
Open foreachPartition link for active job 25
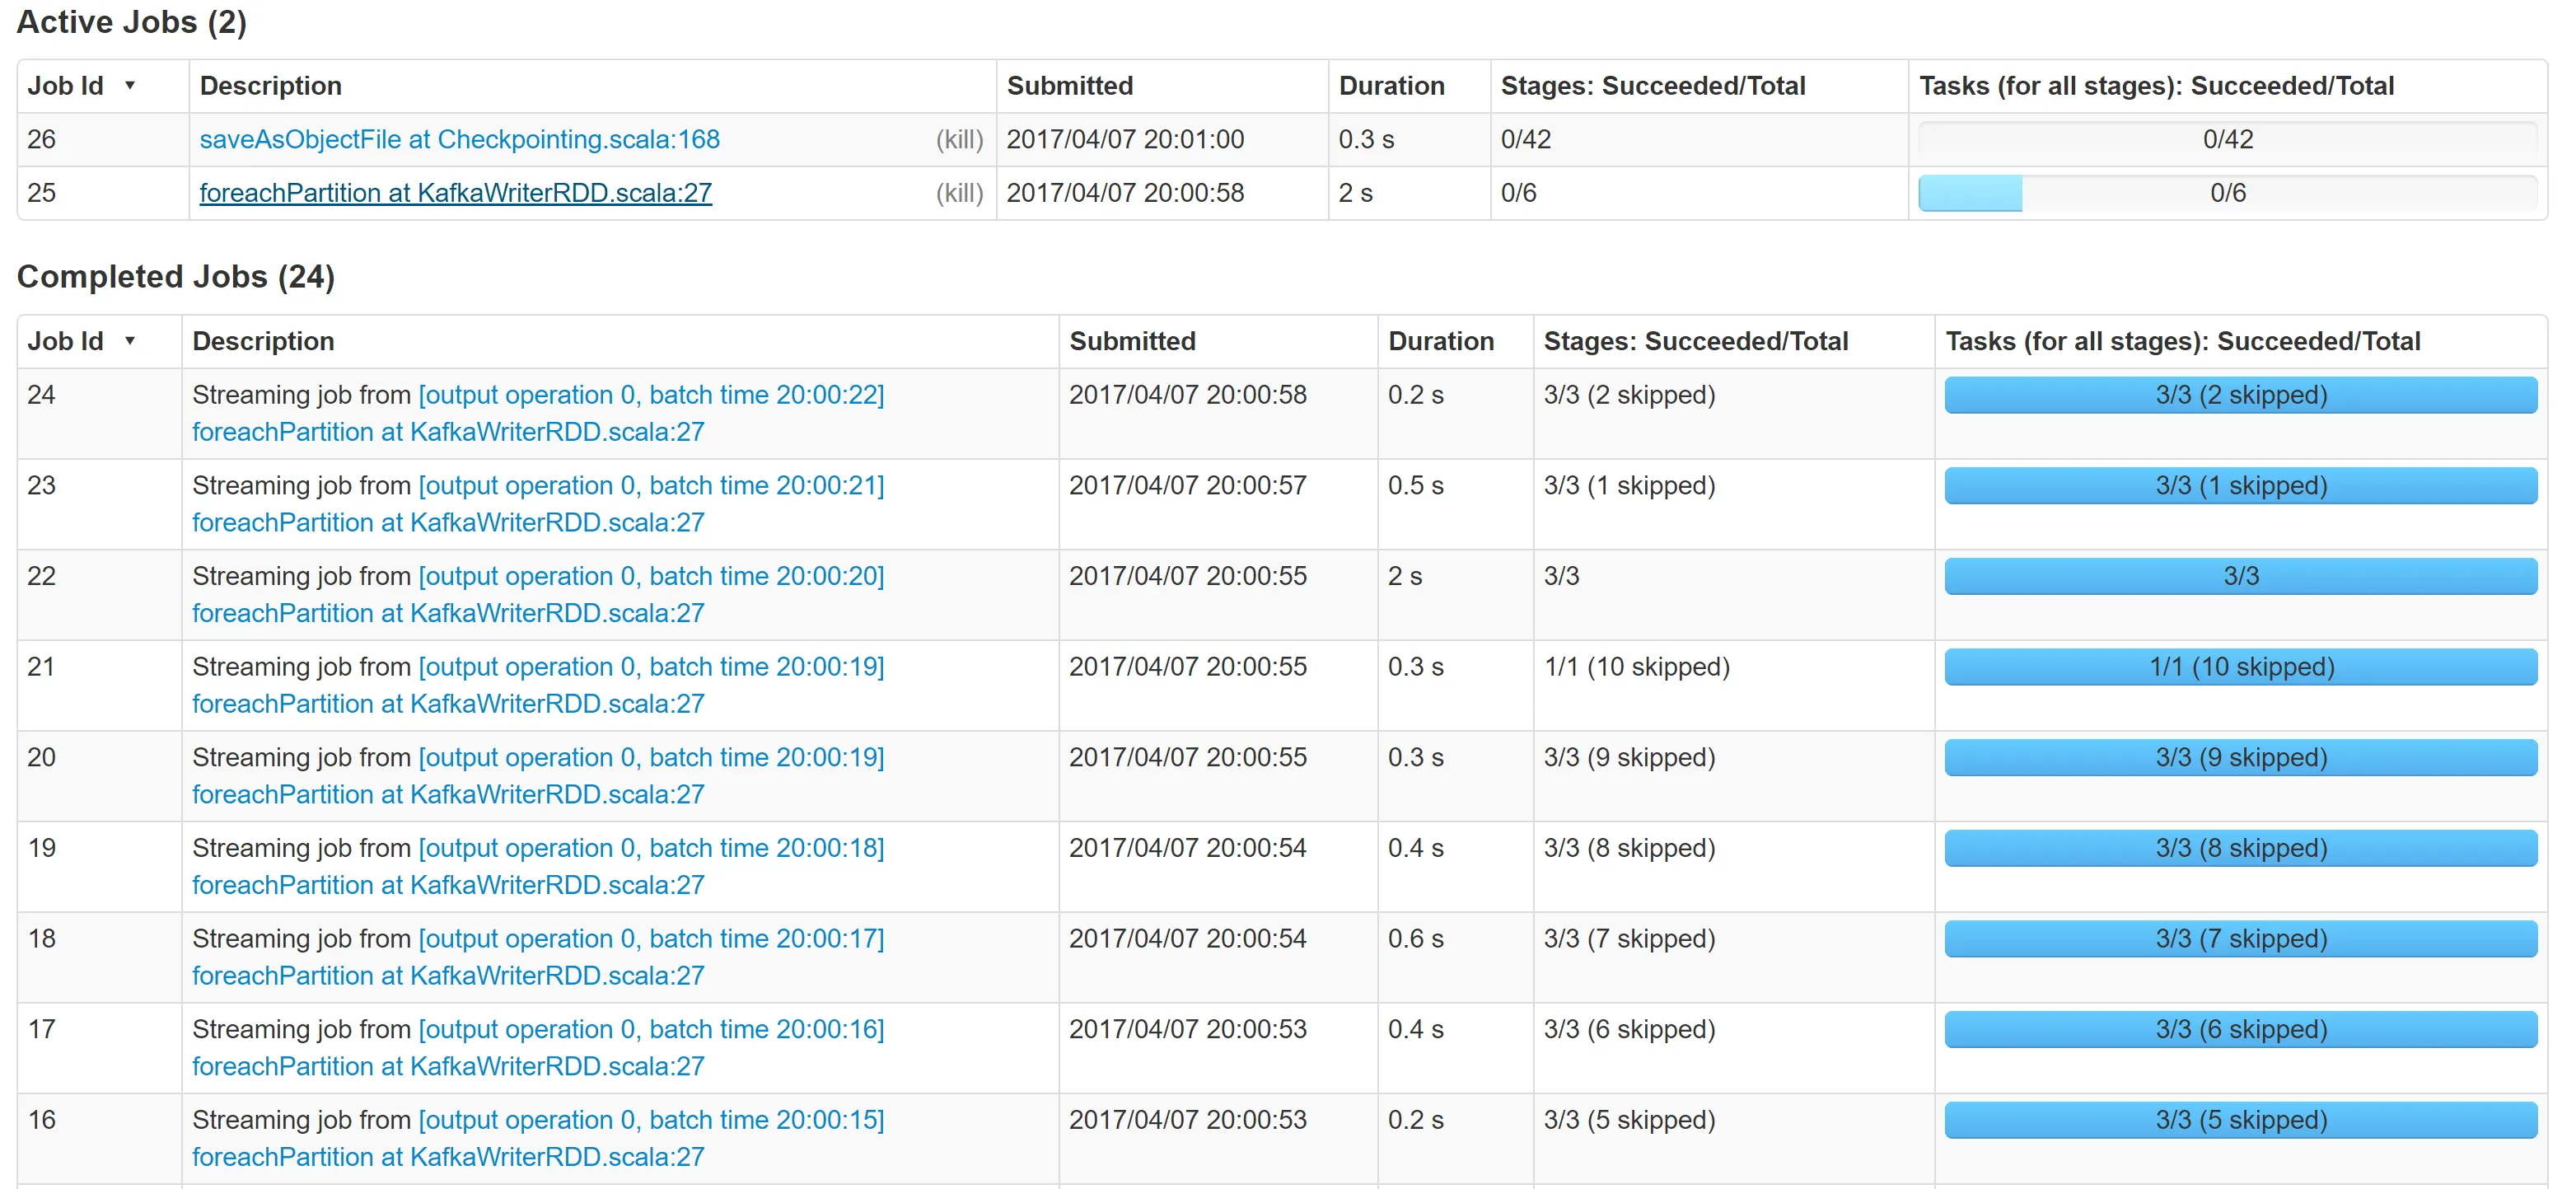pyautogui.click(x=455, y=193)
